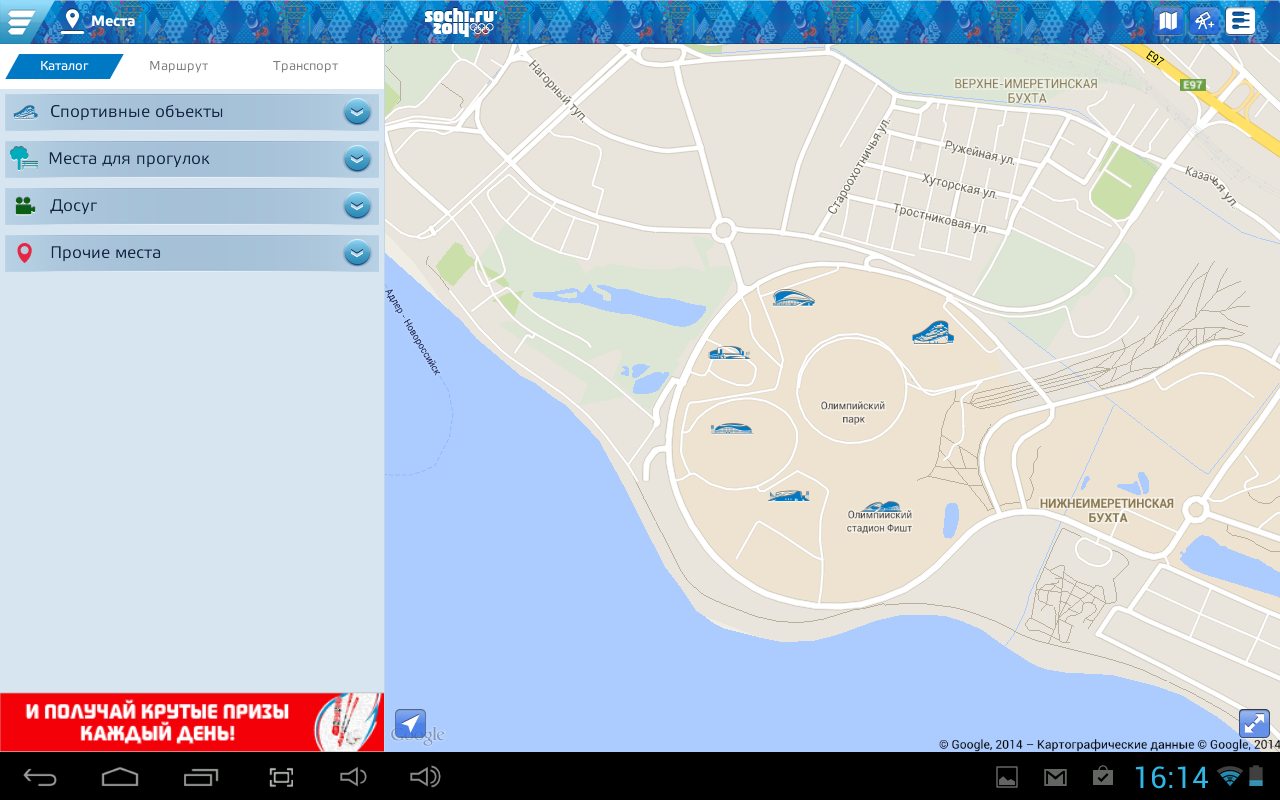Select the northernmost arena icon on map
This screenshot has width=1280, height=800.
[793, 297]
